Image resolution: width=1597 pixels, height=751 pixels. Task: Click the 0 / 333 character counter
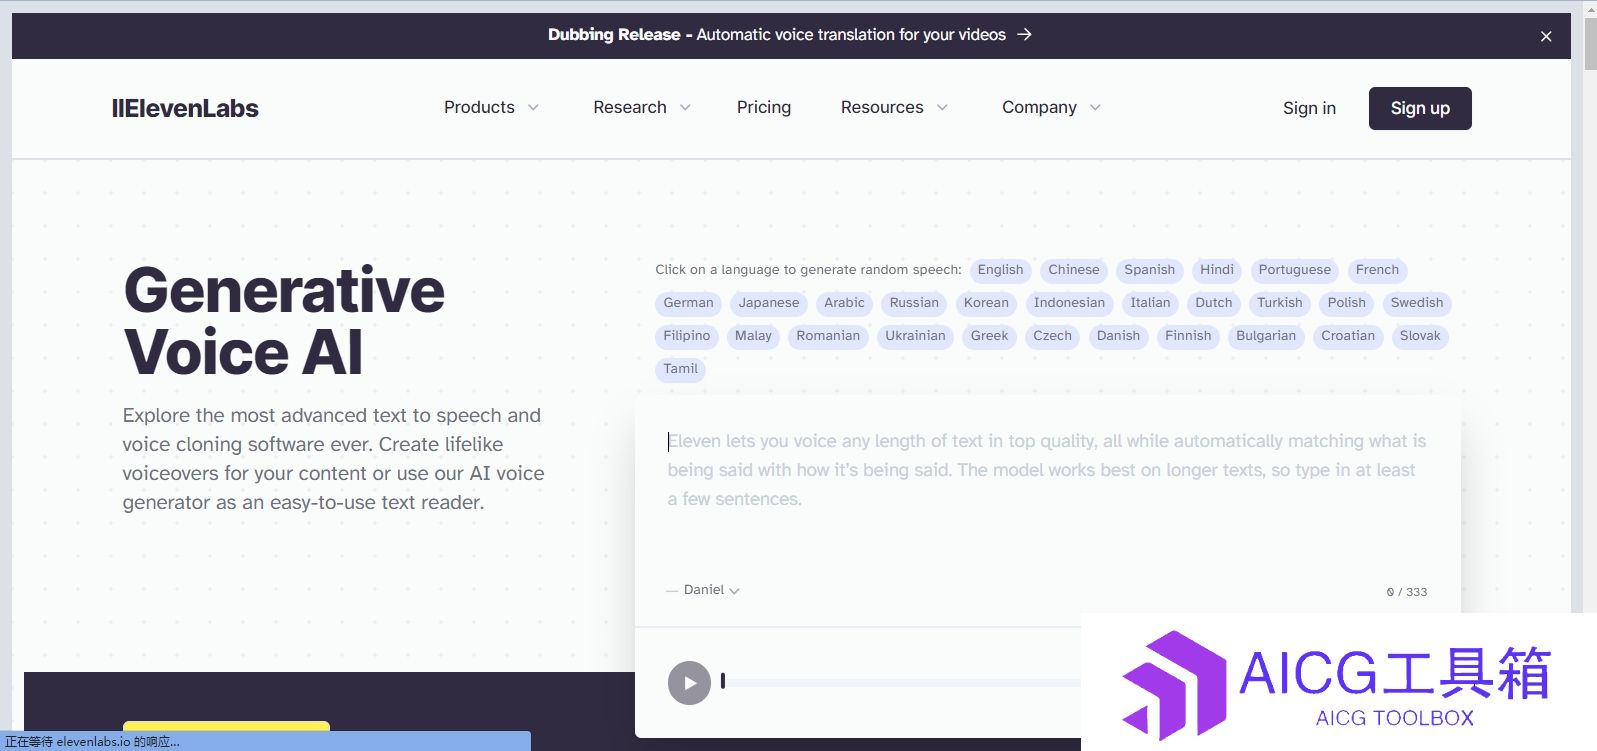click(x=1407, y=592)
